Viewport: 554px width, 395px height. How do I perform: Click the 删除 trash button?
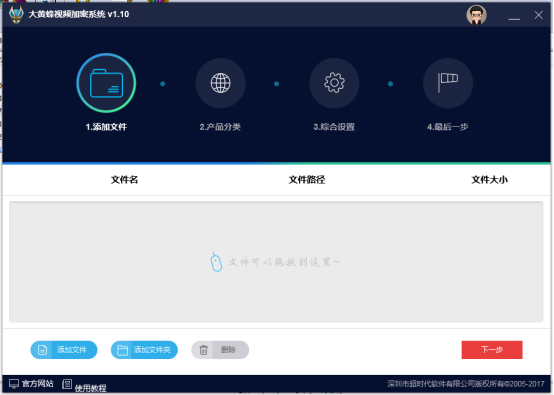(x=220, y=350)
